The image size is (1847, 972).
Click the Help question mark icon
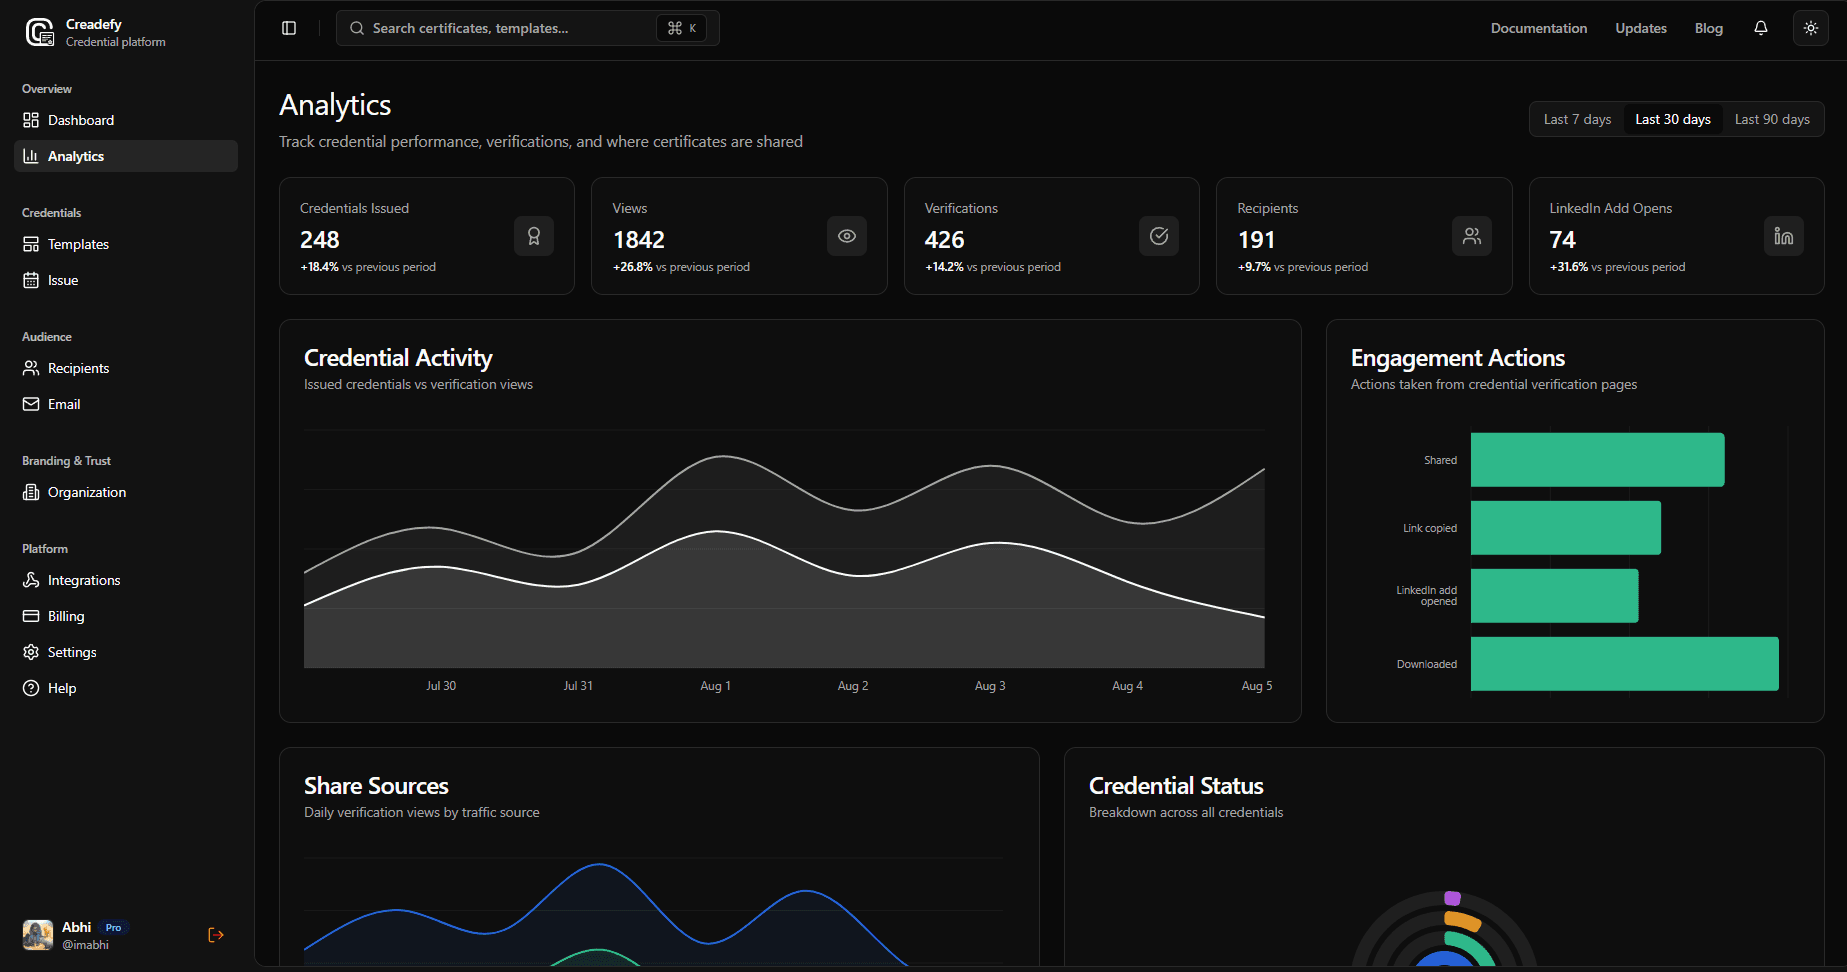coord(31,688)
